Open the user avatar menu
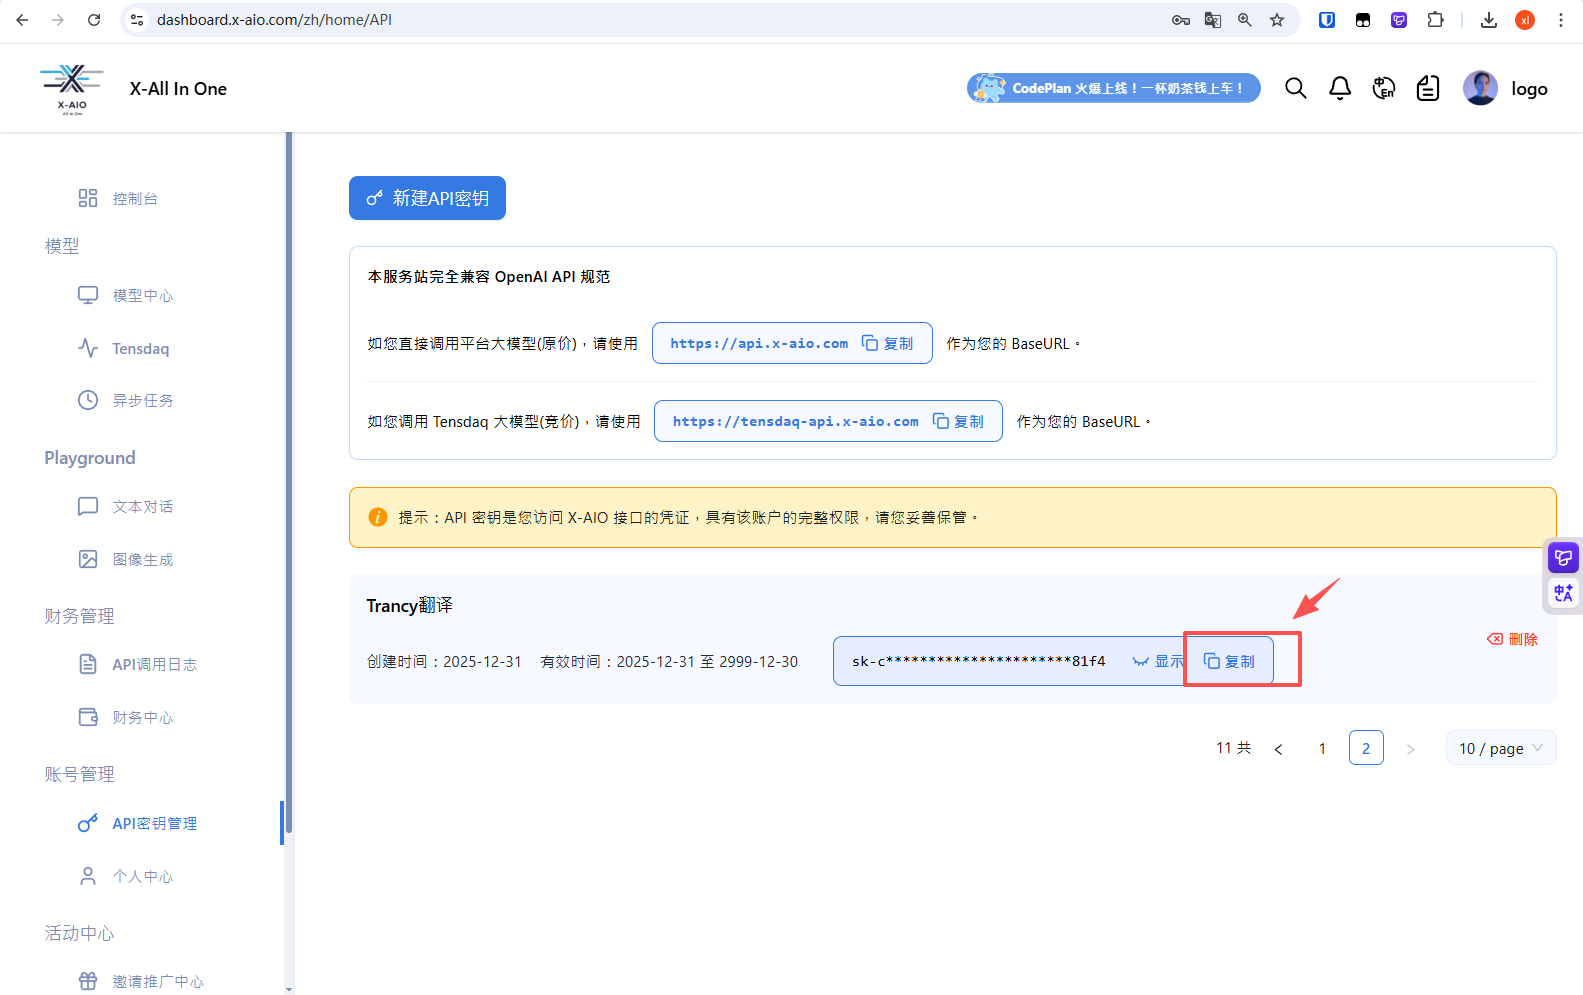Viewport: 1583px width, 995px height. [x=1480, y=88]
